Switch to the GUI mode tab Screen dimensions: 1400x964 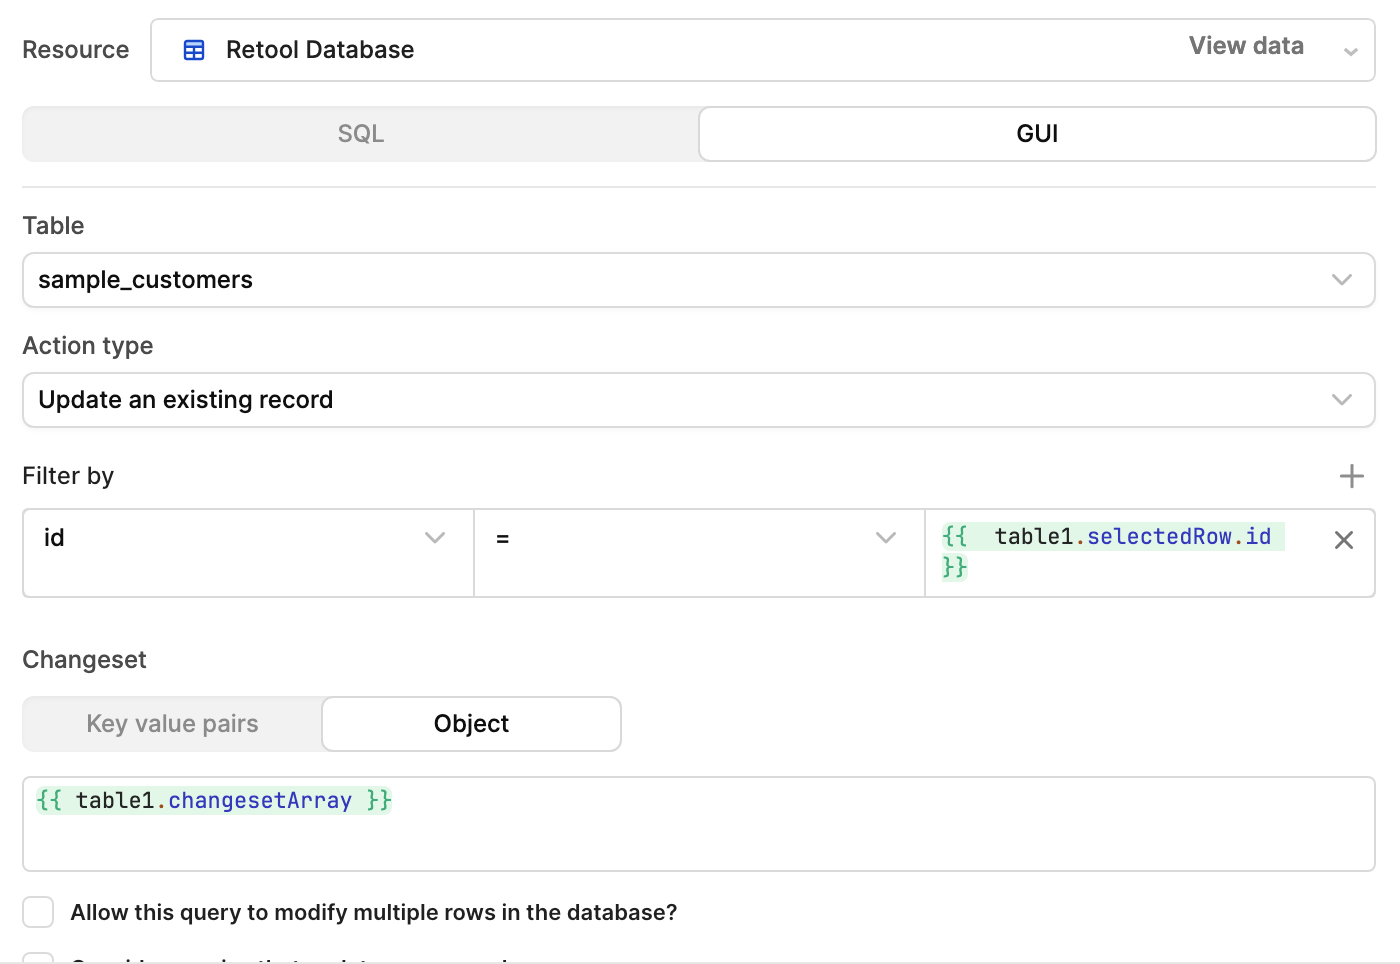coord(1037,134)
